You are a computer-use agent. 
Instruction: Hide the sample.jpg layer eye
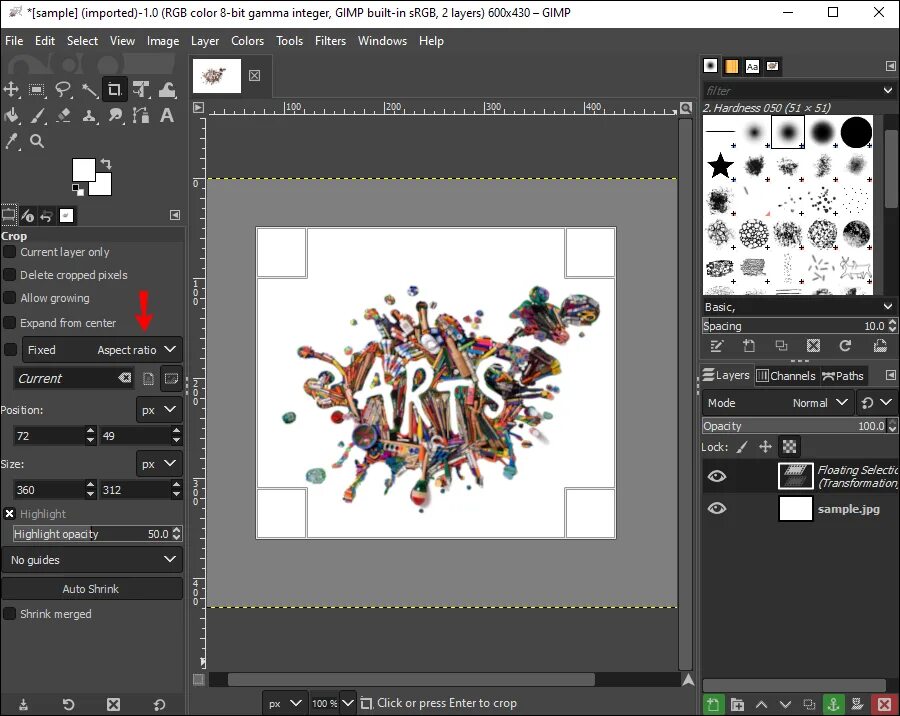(717, 509)
